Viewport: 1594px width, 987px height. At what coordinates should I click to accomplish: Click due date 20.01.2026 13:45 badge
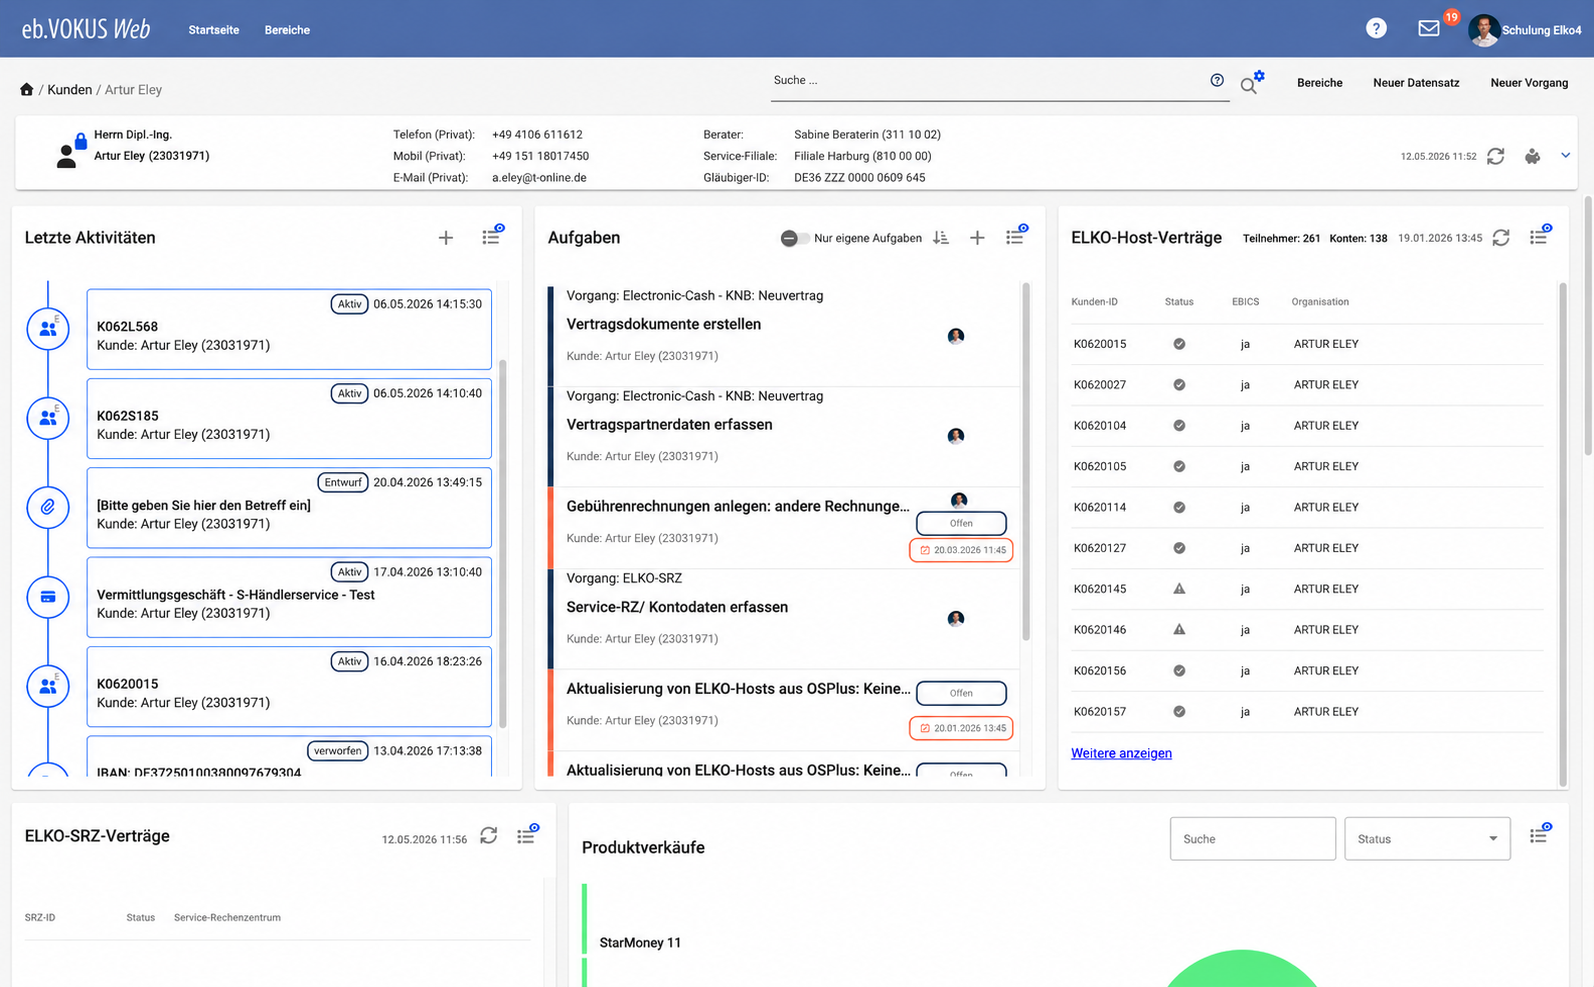click(x=961, y=728)
